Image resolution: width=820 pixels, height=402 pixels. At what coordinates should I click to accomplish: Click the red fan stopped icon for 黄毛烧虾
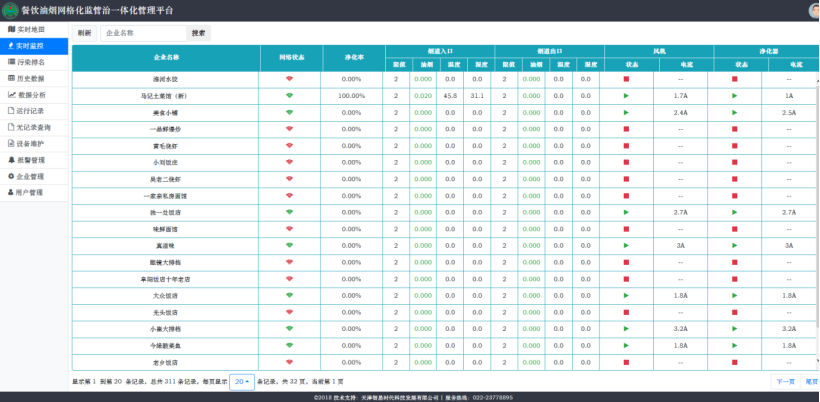click(626, 146)
